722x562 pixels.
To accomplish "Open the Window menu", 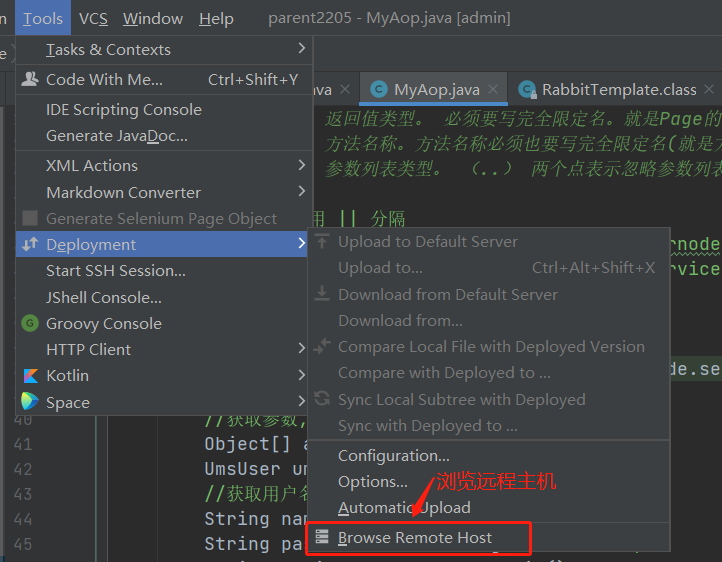I will coord(153,18).
